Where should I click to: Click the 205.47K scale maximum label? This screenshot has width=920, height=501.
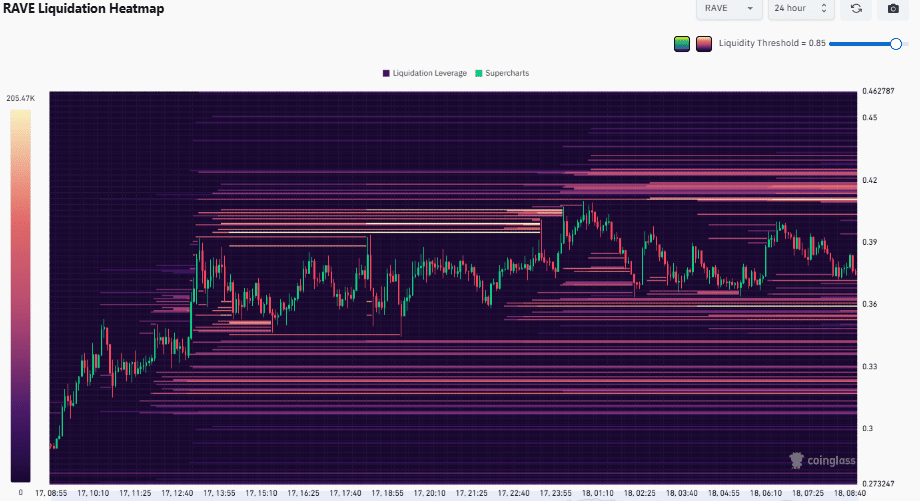(x=20, y=98)
